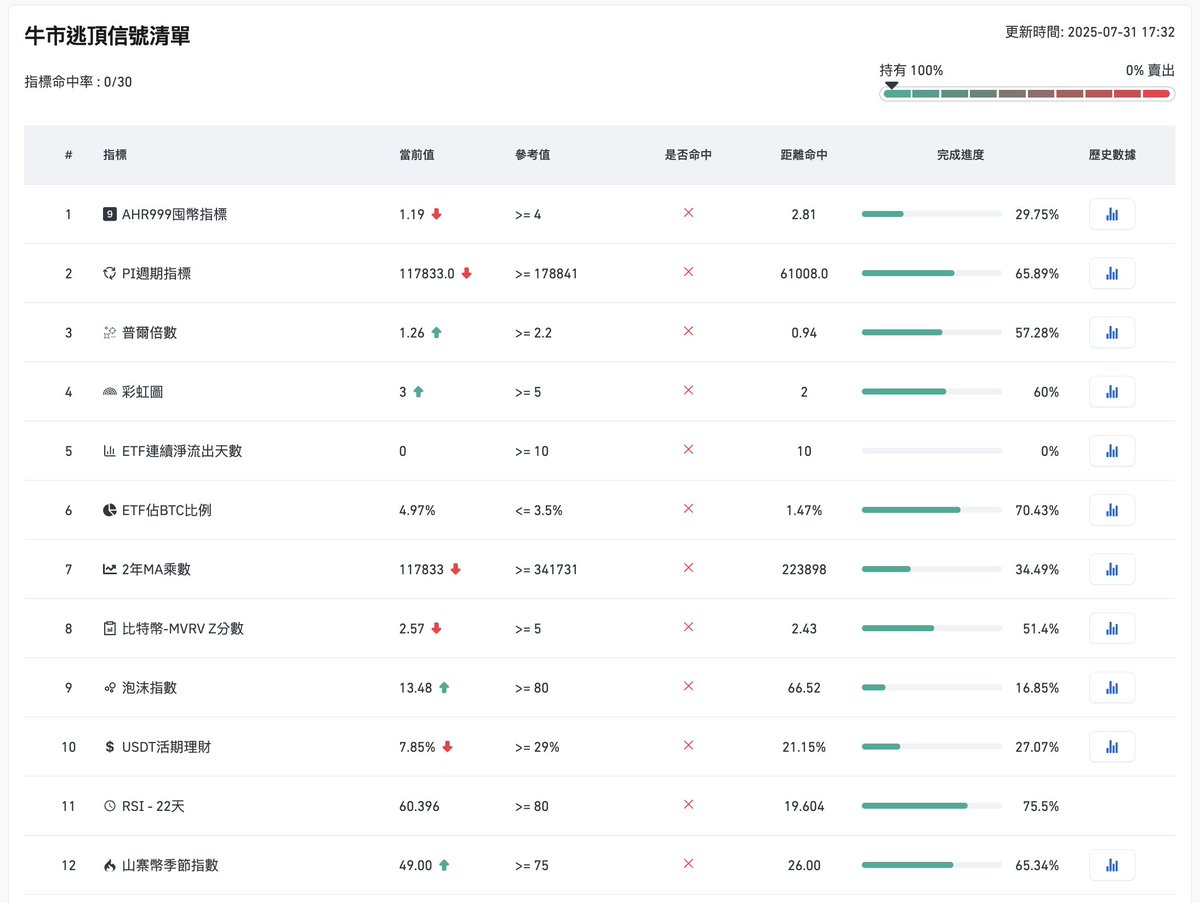
Task: View 山寨幣季節指數 historical data
Action: 1112,865
